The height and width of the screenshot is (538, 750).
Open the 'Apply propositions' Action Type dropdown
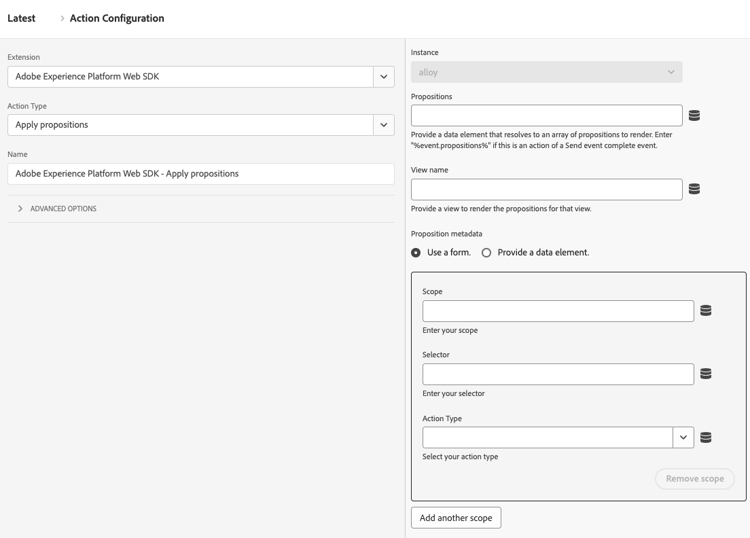coord(384,125)
